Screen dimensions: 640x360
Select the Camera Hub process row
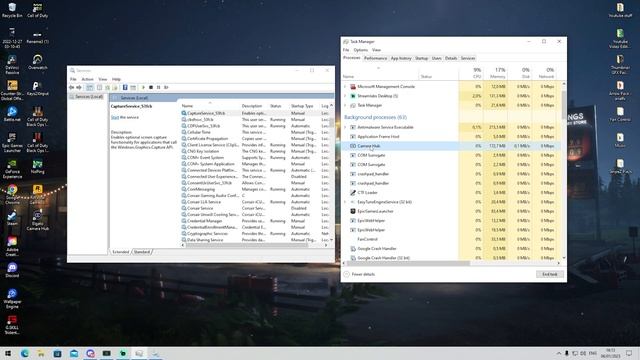(451, 146)
